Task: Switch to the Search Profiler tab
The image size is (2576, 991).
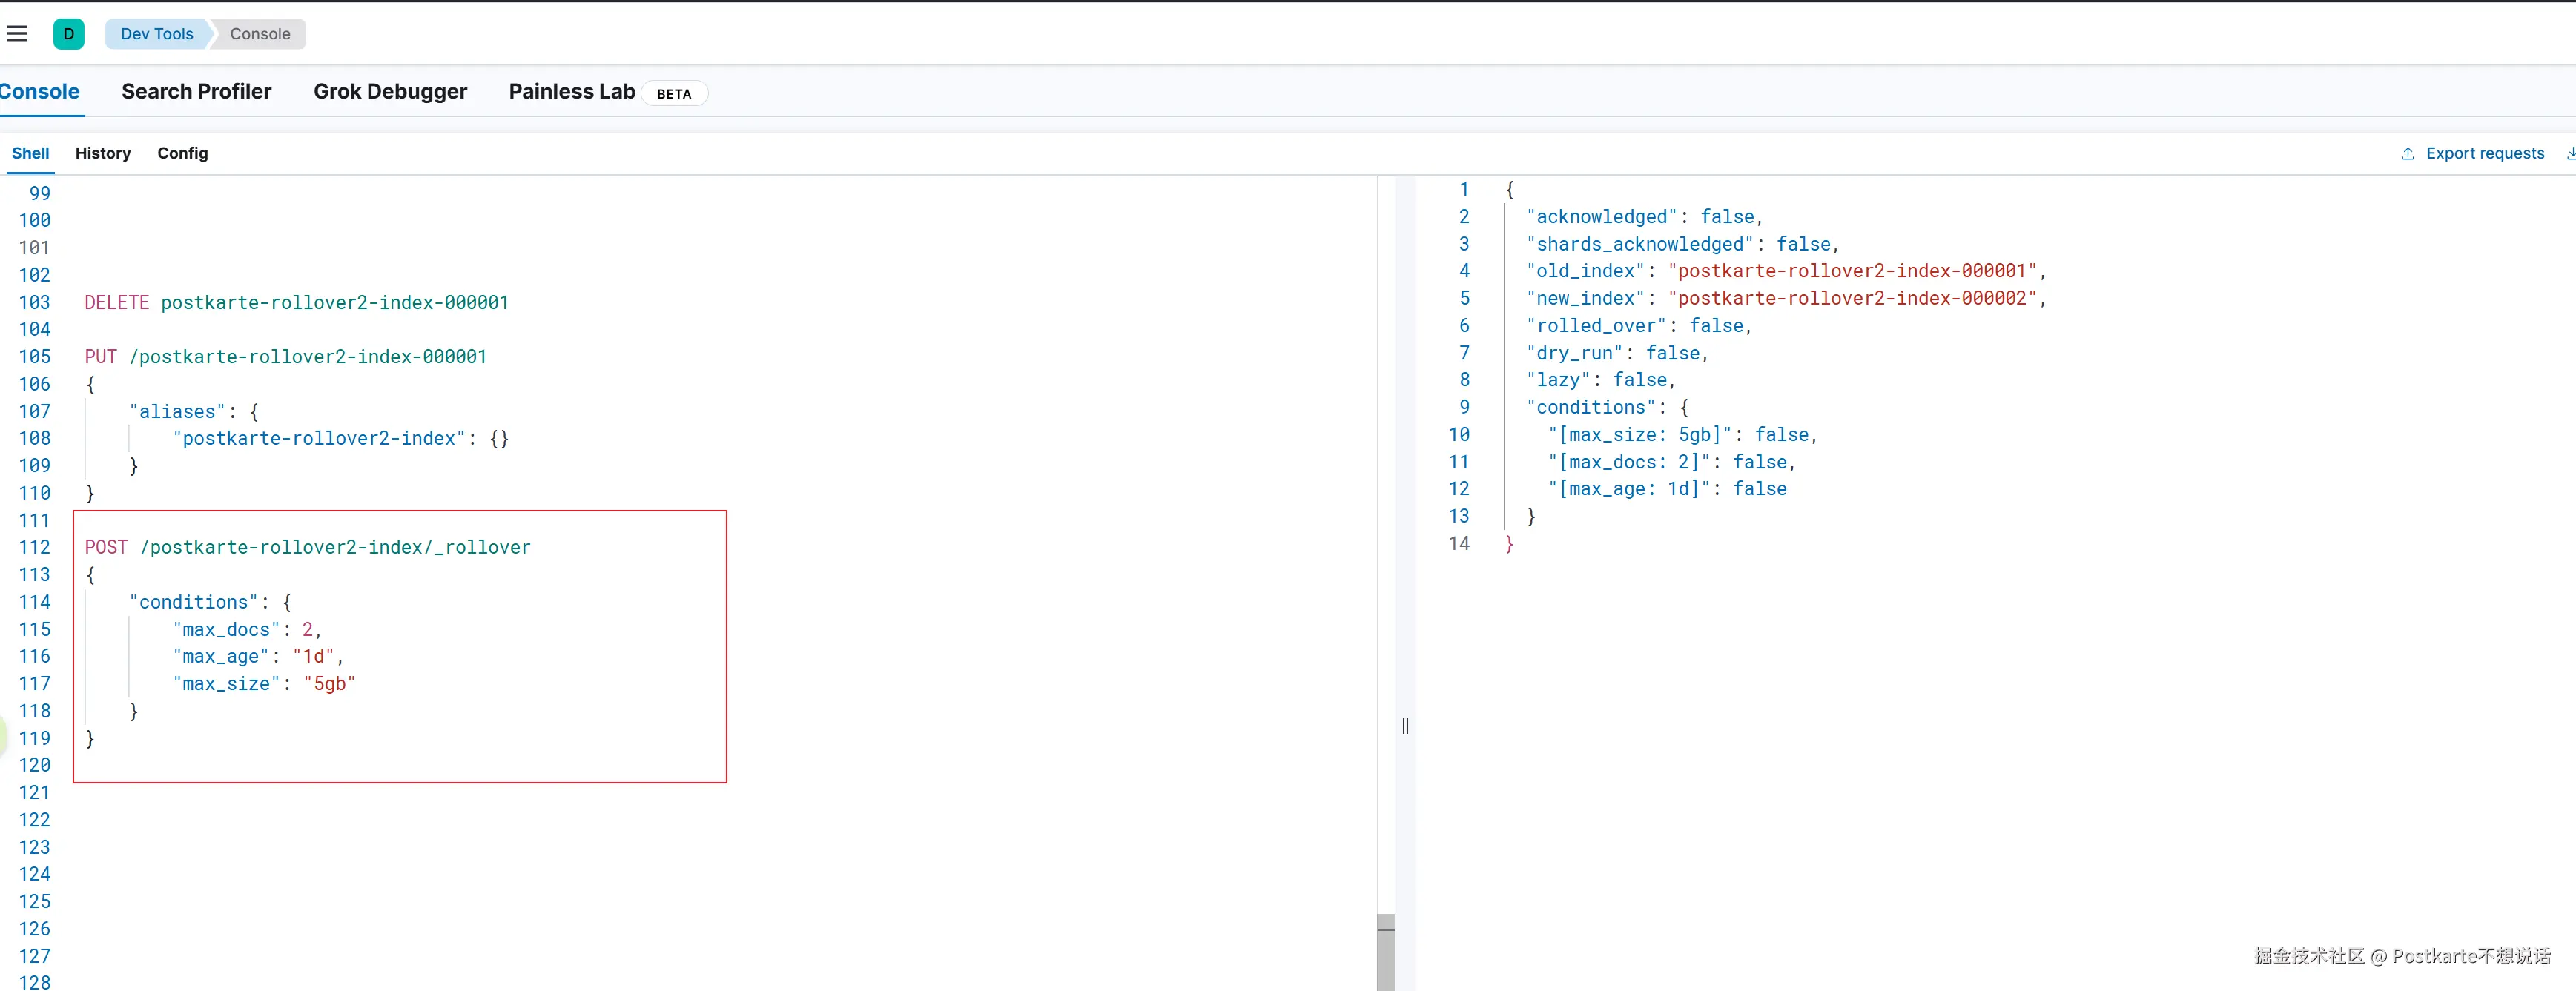Action: tap(196, 91)
